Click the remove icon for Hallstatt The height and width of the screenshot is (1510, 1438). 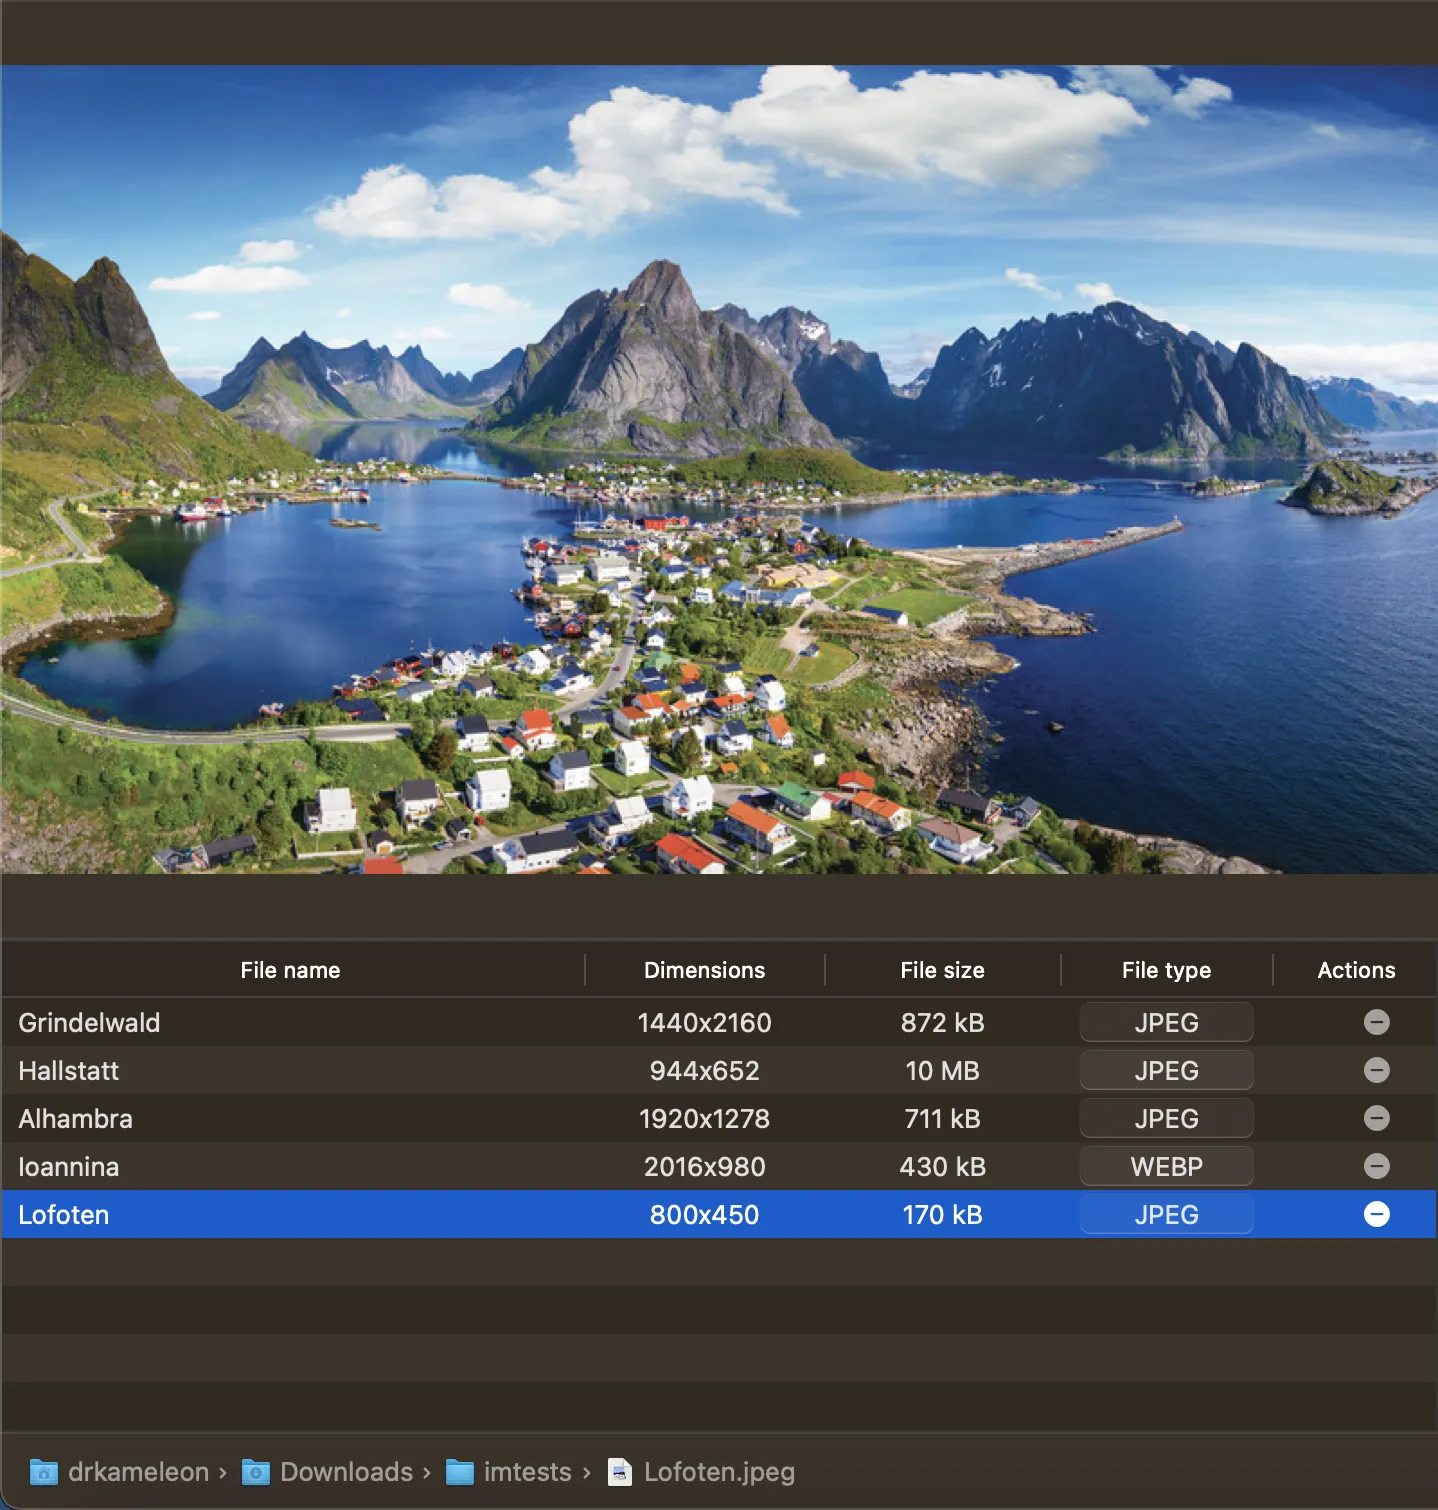pyautogui.click(x=1376, y=1070)
